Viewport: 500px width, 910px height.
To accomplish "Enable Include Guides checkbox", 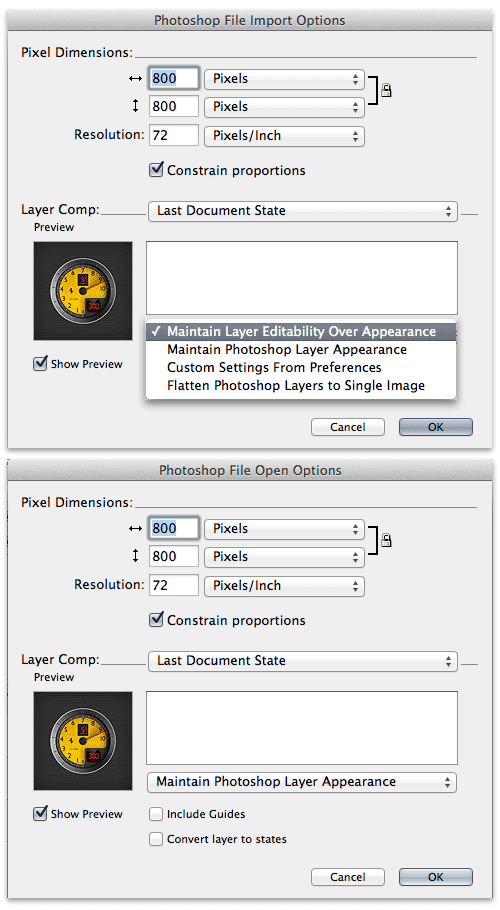I will coord(156,814).
